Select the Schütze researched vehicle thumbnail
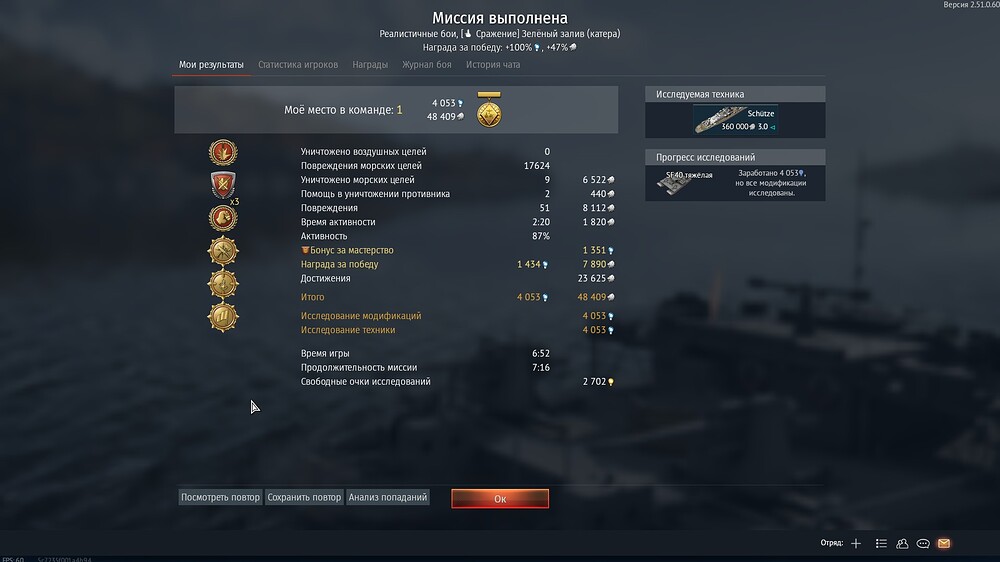The width and height of the screenshot is (1000, 562). point(735,120)
